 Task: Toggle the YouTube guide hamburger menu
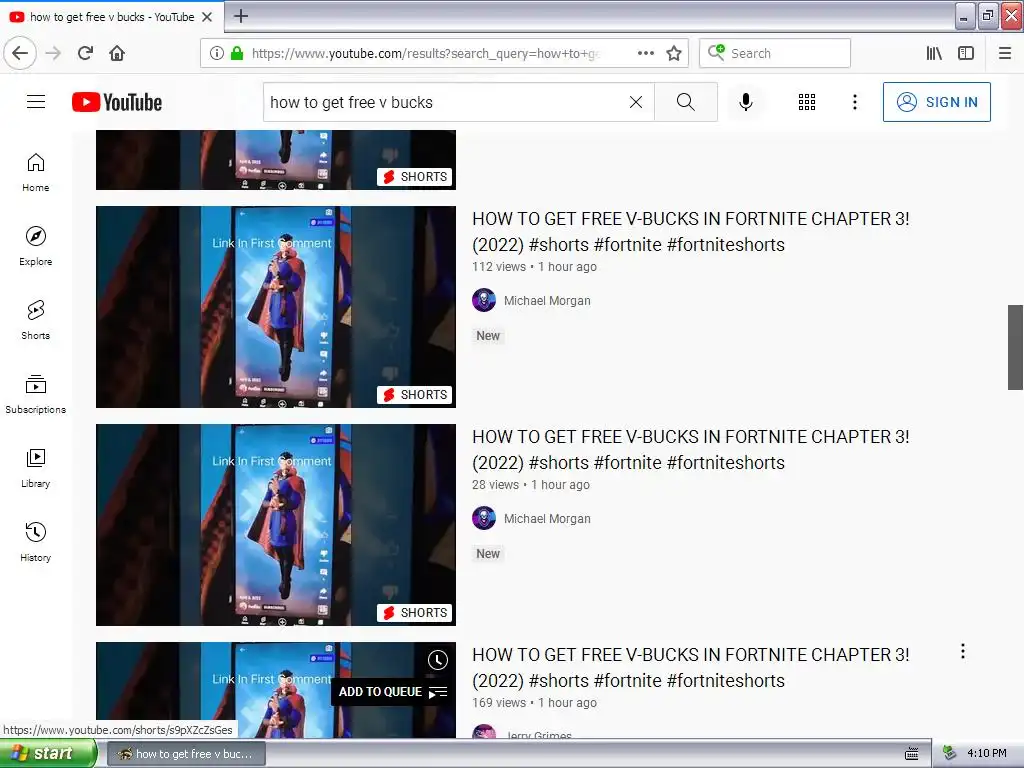point(36,102)
